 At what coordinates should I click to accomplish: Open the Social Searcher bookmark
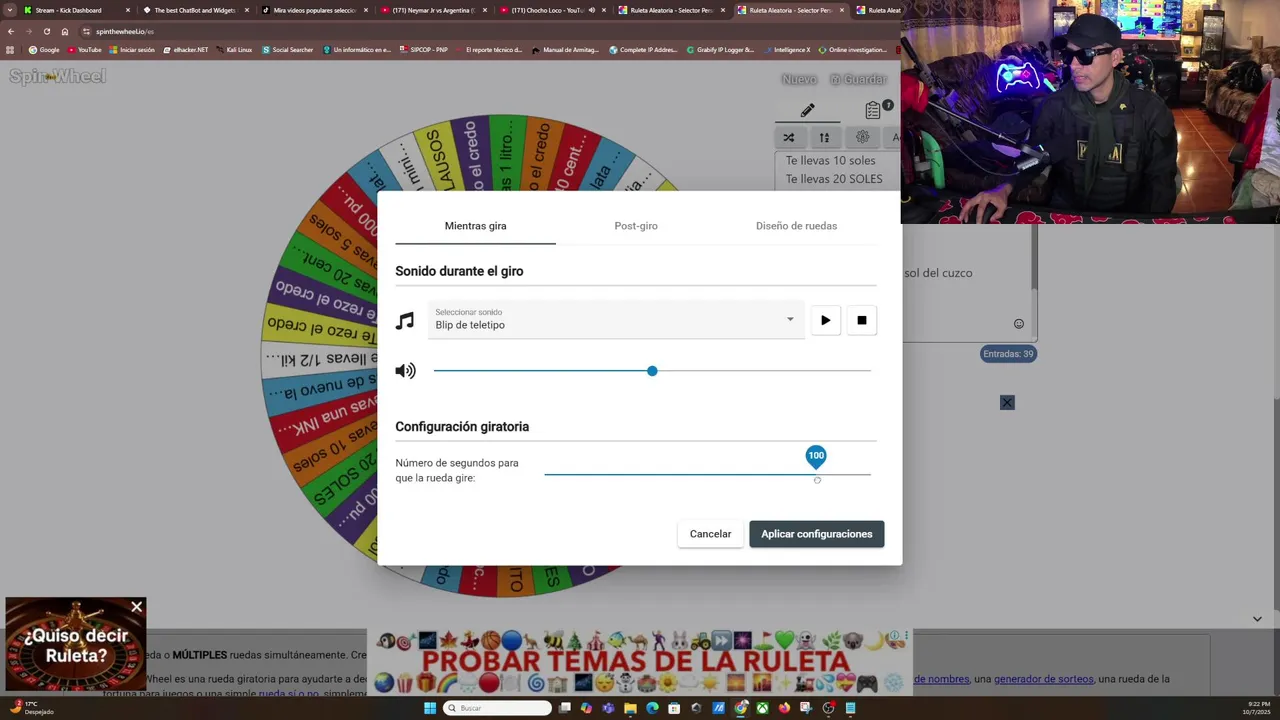pos(288,50)
